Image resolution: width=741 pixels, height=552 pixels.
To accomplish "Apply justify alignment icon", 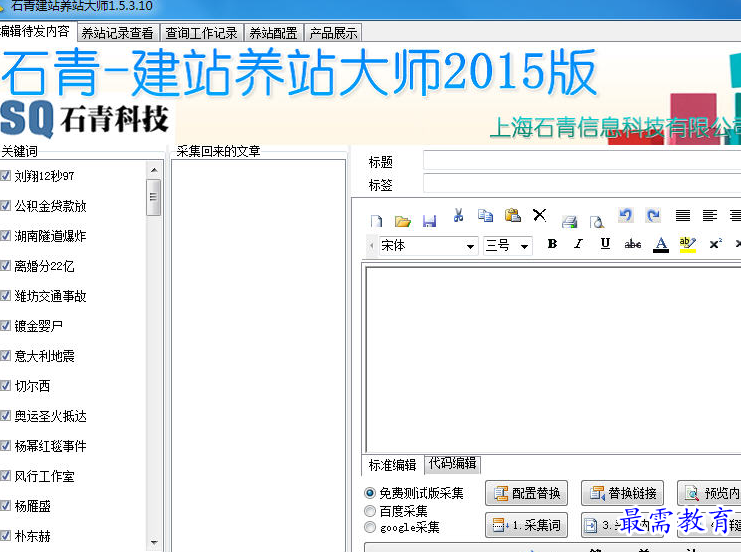I will [x=682, y=216].
